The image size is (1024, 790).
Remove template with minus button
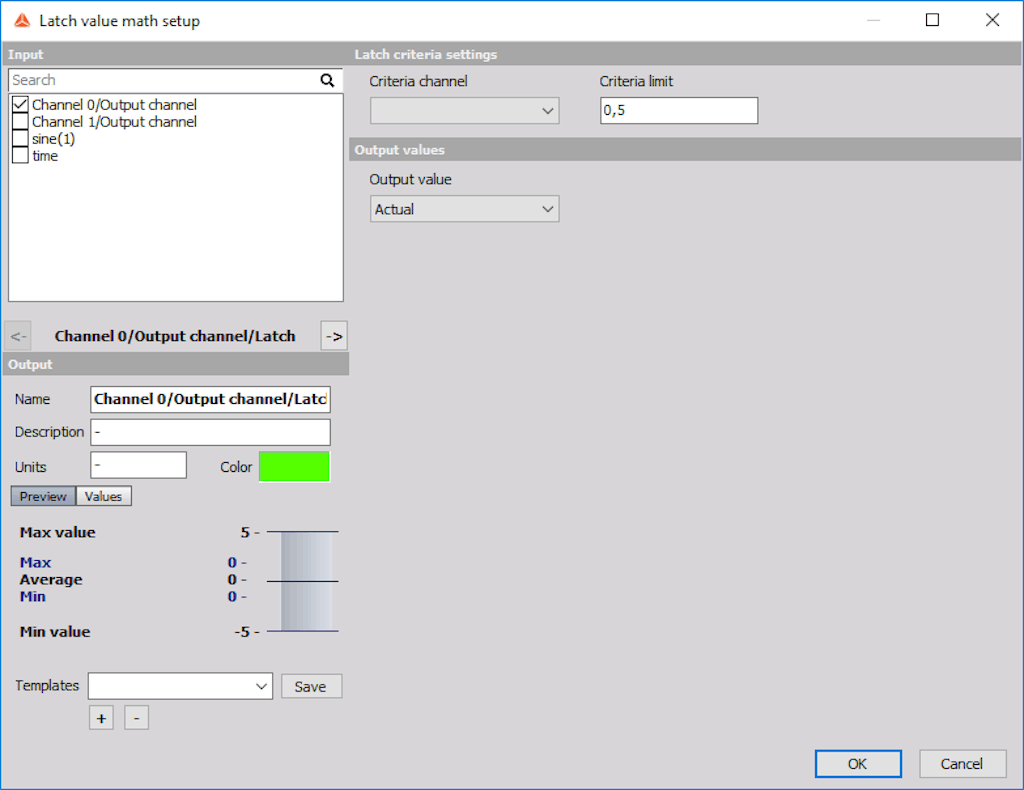pyautogui.click(x=136, y=718)
